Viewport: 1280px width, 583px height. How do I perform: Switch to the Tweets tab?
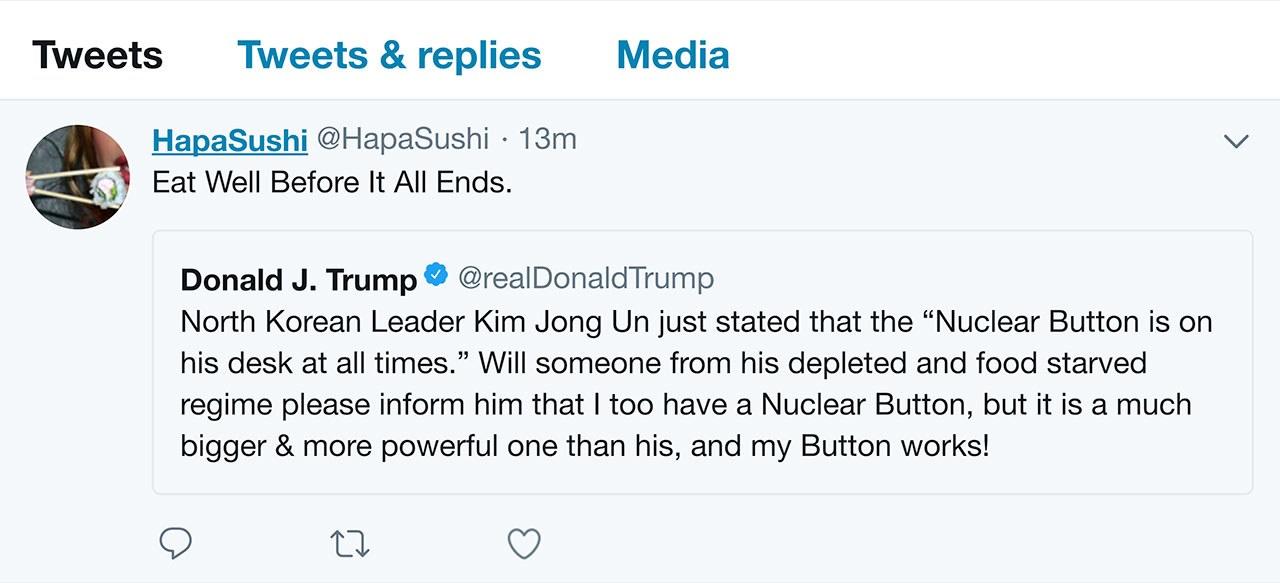pyautogui.click(x=97, y=55)
